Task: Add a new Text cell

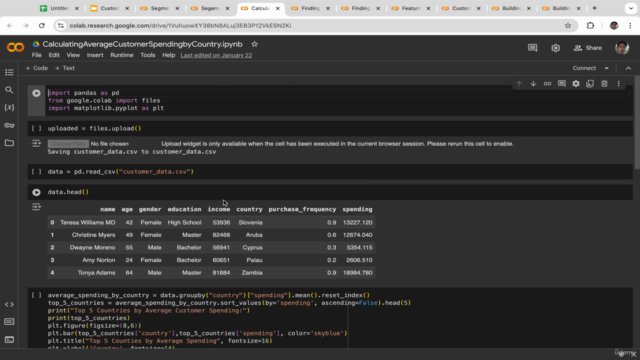Action: pos(65,68)
